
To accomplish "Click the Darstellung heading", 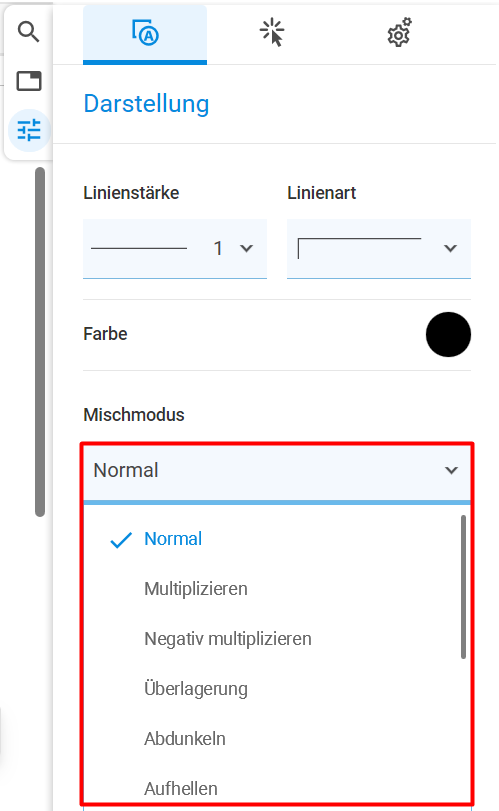I will [x=146, y=104].
